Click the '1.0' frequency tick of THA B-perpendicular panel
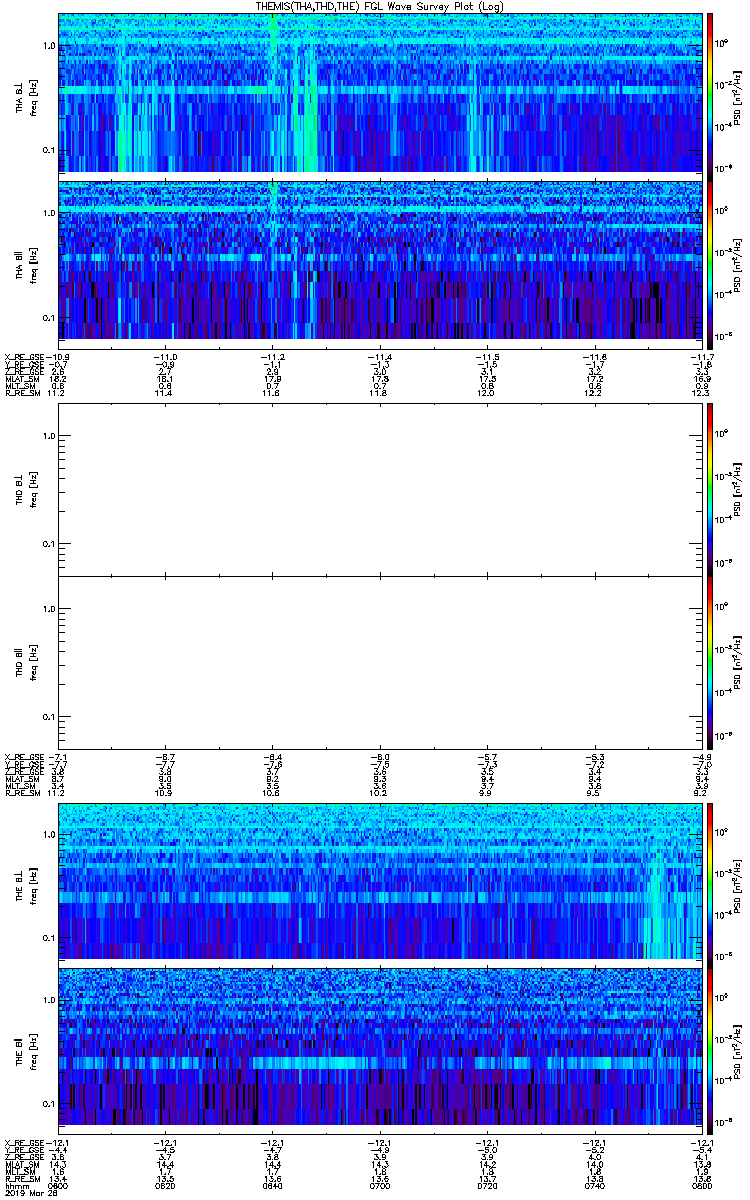Image resolution: width=750 pixels, height=1200 pixels. click(49, 46)
